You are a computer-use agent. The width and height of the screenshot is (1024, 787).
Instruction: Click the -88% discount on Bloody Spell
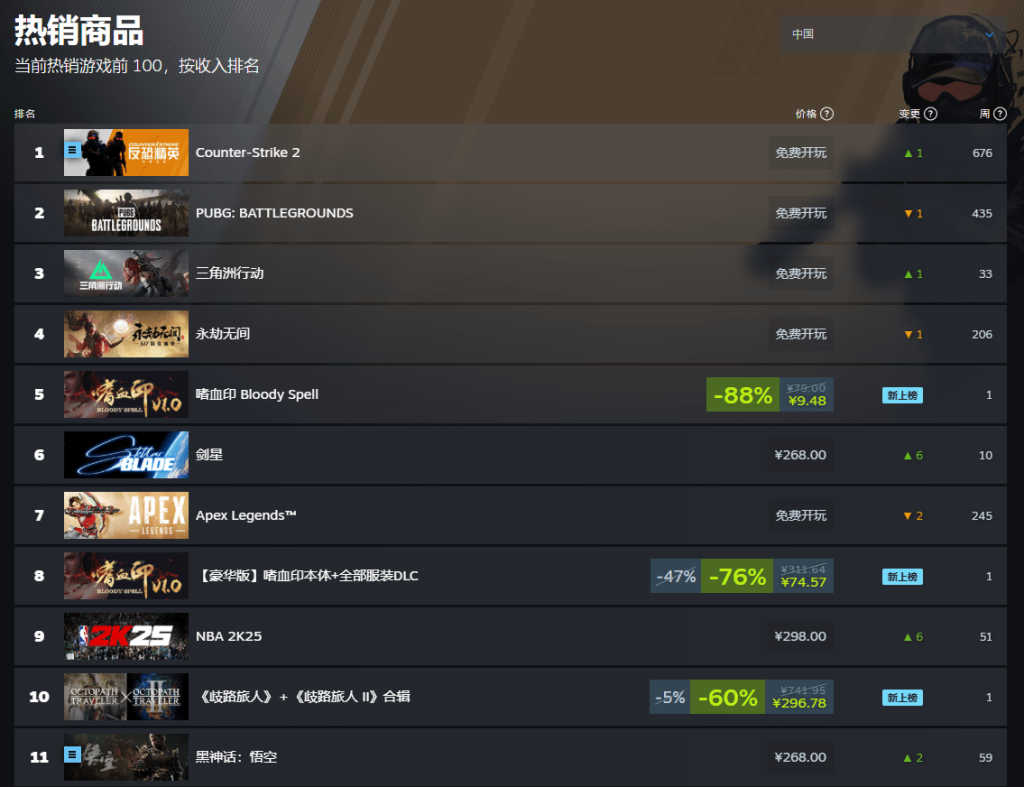coord(743,394)
